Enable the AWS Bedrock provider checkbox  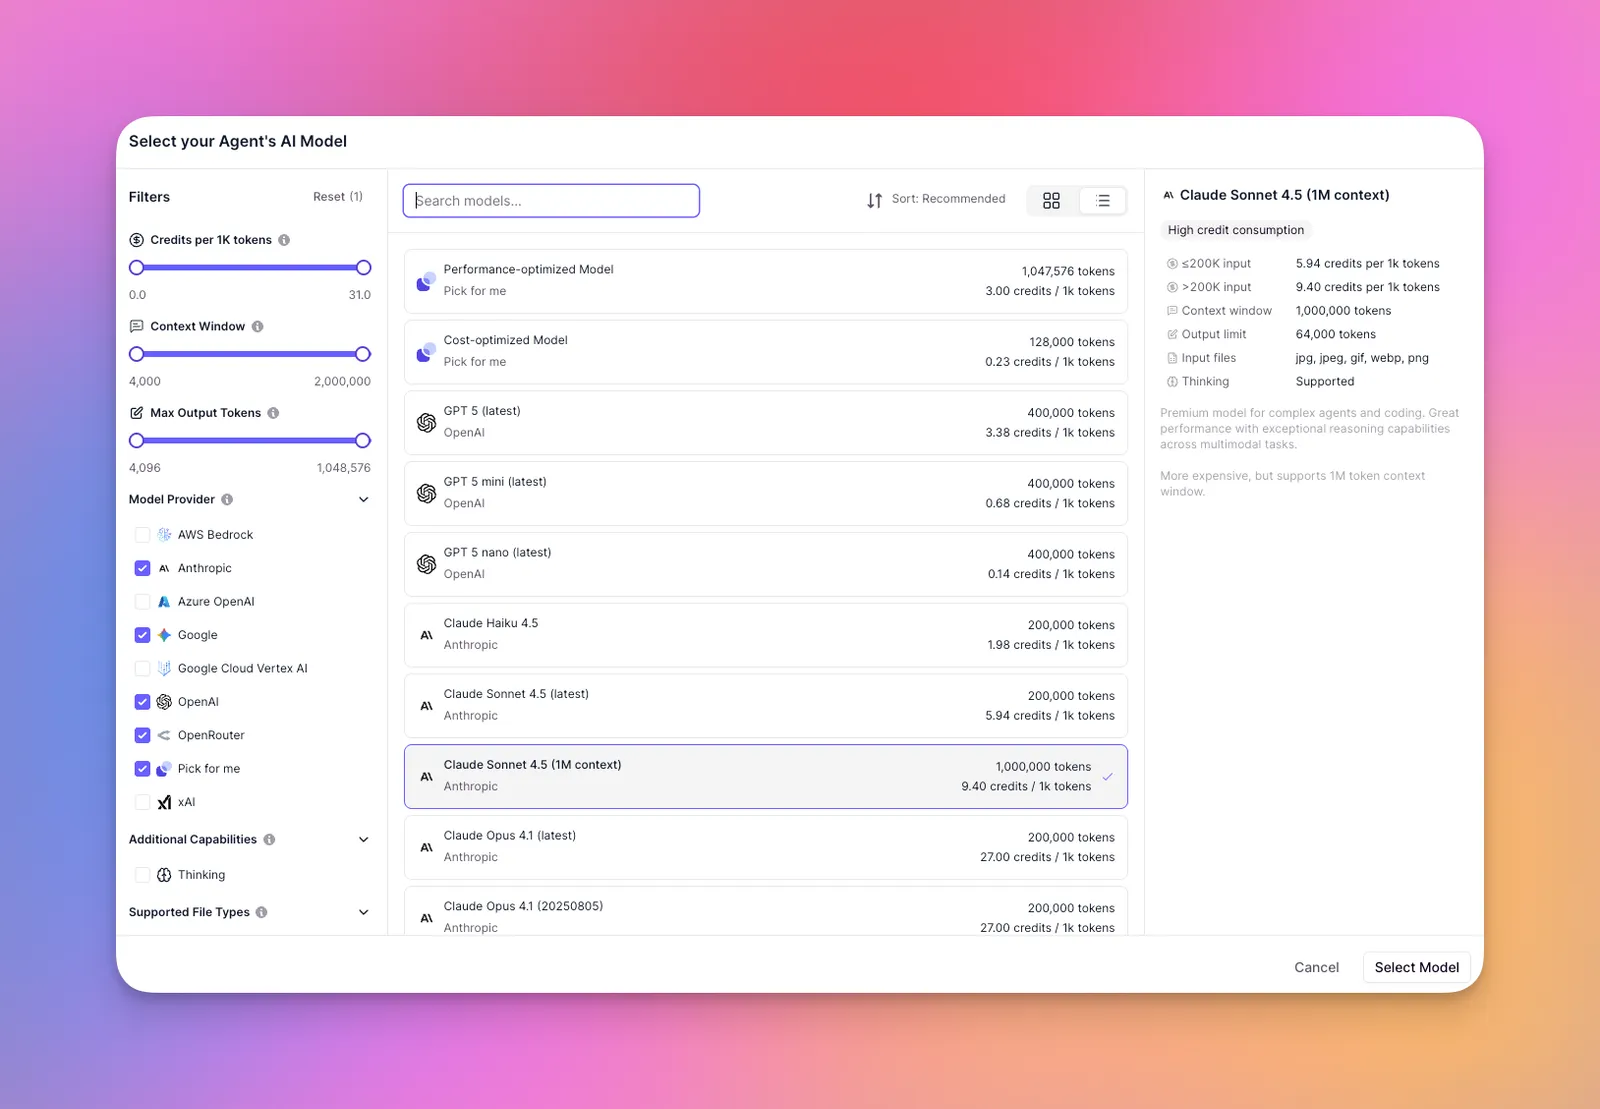pos(142,535)
